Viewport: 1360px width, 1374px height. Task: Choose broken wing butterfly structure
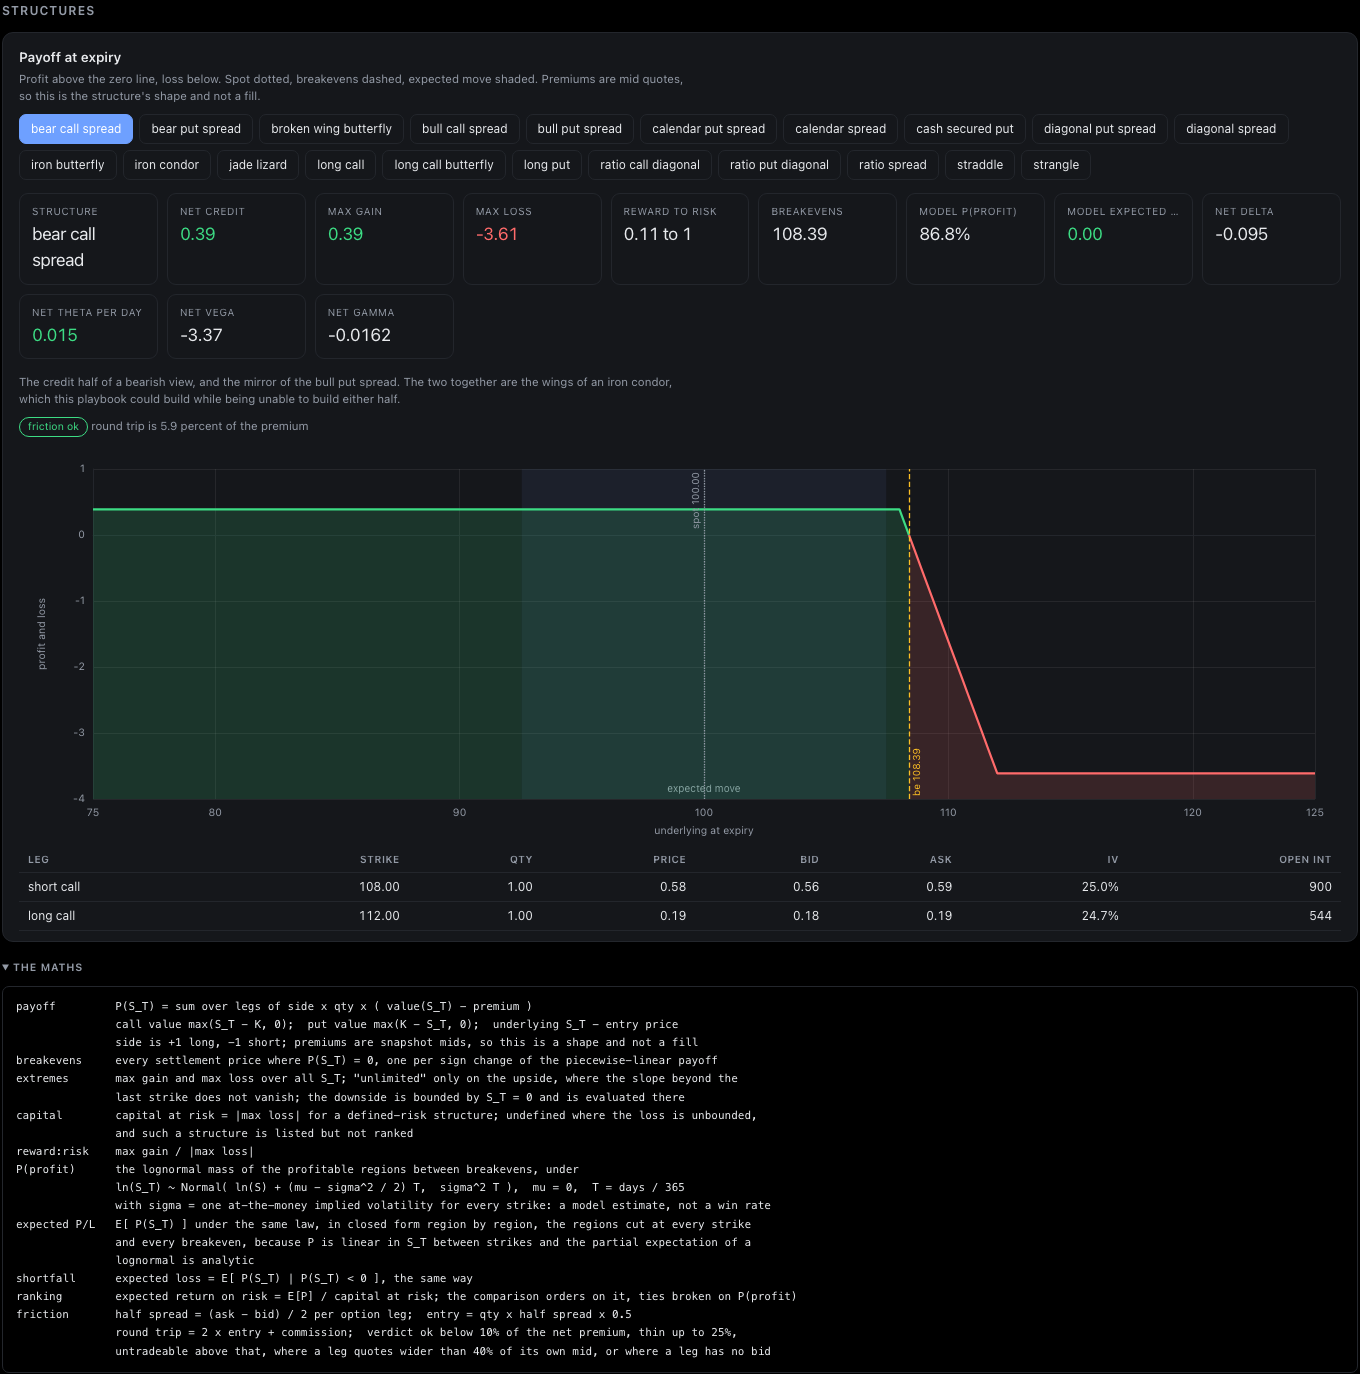pos(331,129)
